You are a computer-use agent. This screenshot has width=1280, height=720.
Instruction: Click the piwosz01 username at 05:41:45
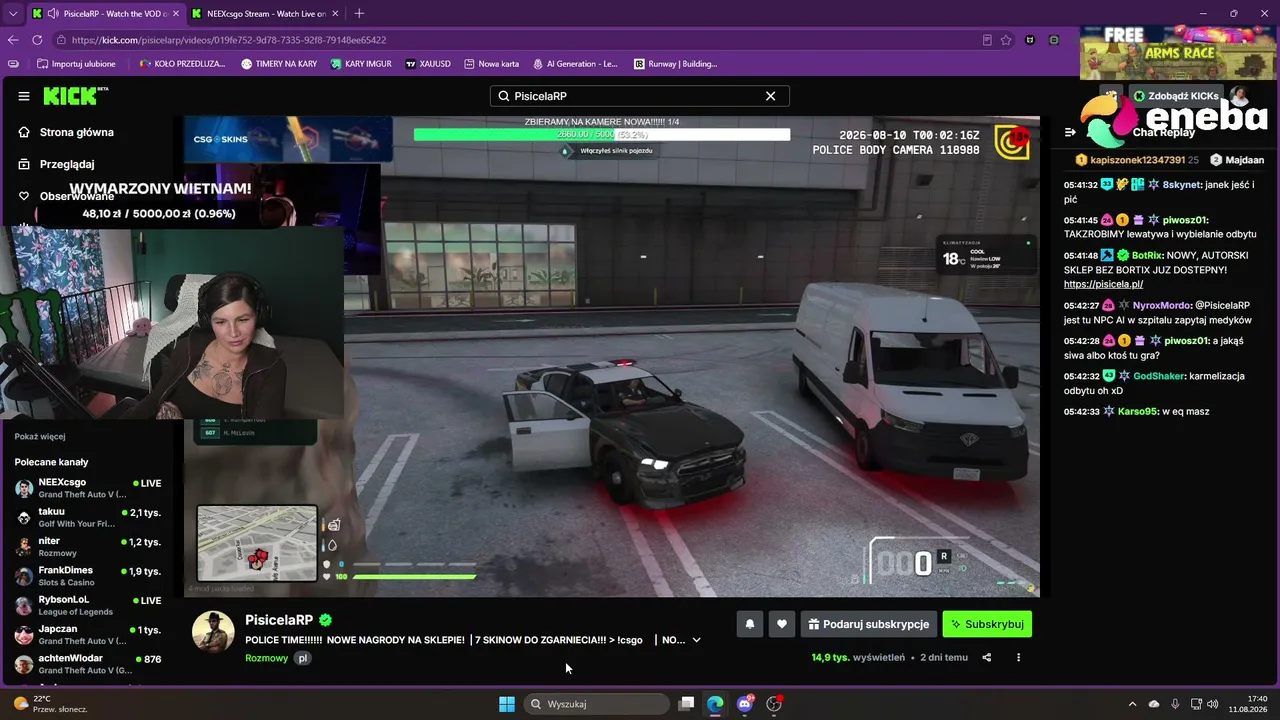(1185, 220)
